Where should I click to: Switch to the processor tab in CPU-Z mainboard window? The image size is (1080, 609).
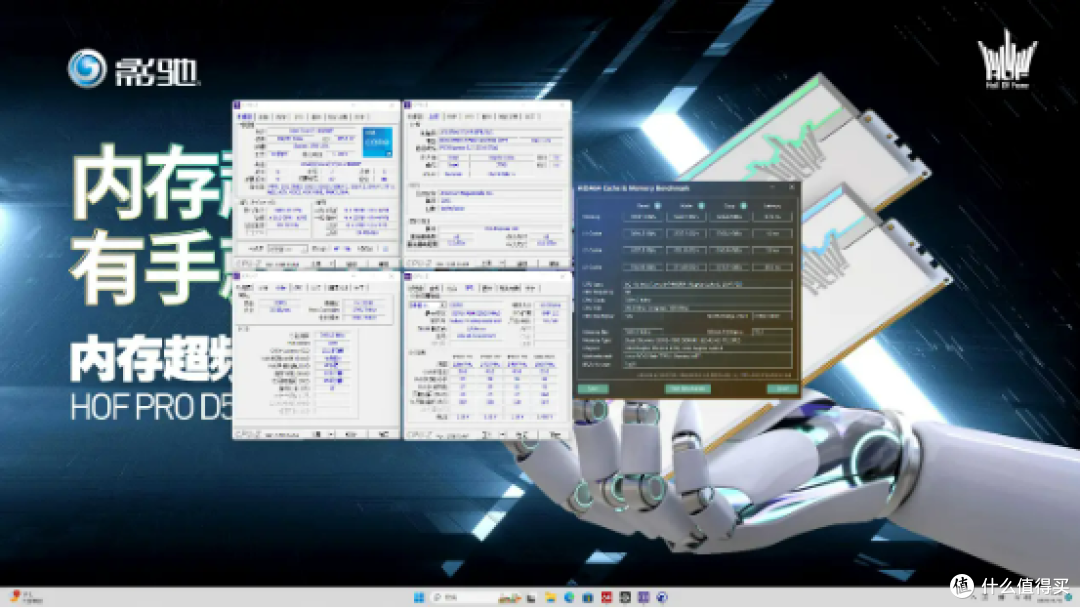click(x=417, y=117)
